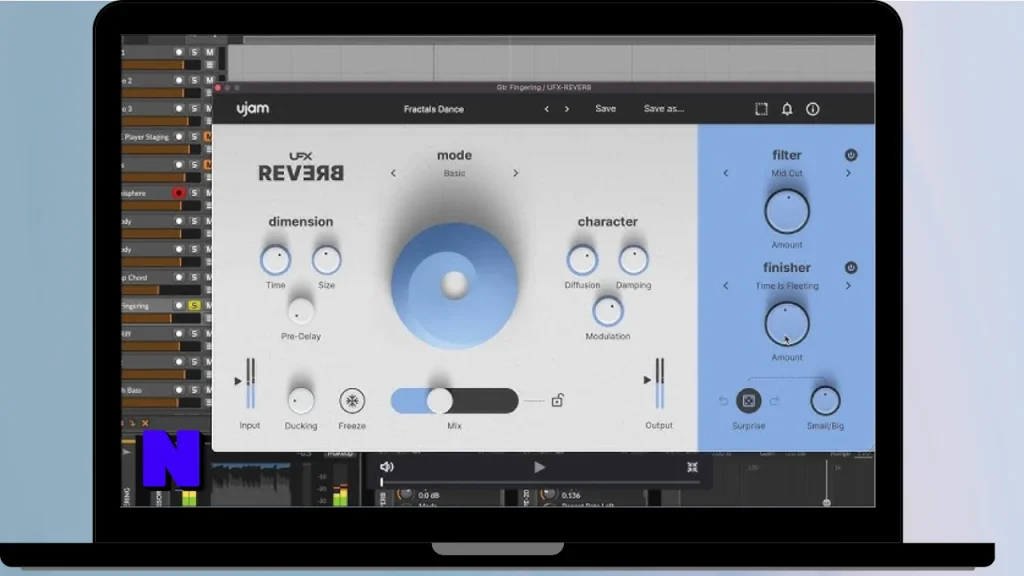Solo the Chord track
Image resolution: width=1024 pixels, height=576 pixels.
[x=194, y=278]
